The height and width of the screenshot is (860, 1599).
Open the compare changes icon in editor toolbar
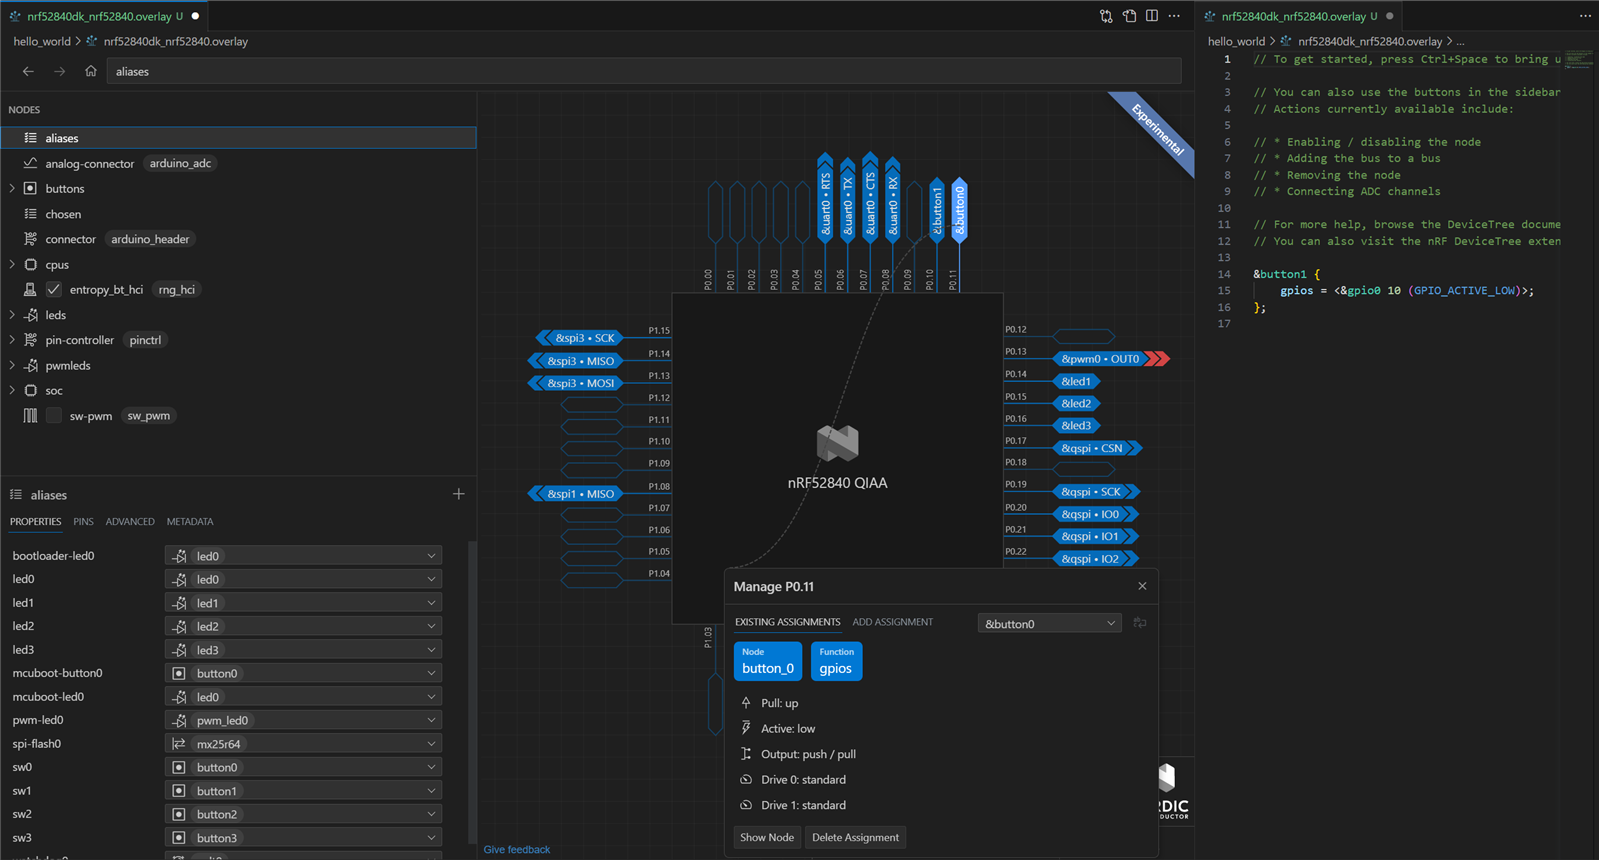1106,16
